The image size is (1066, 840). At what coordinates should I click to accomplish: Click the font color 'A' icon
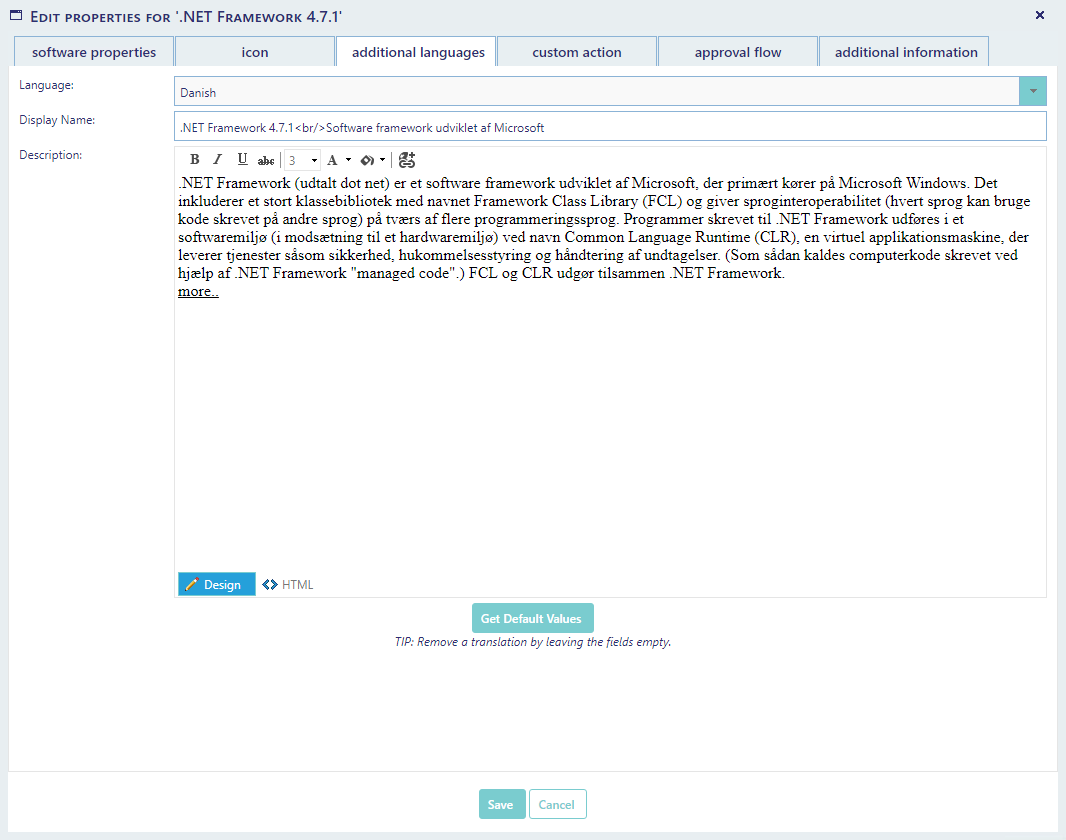333,160
